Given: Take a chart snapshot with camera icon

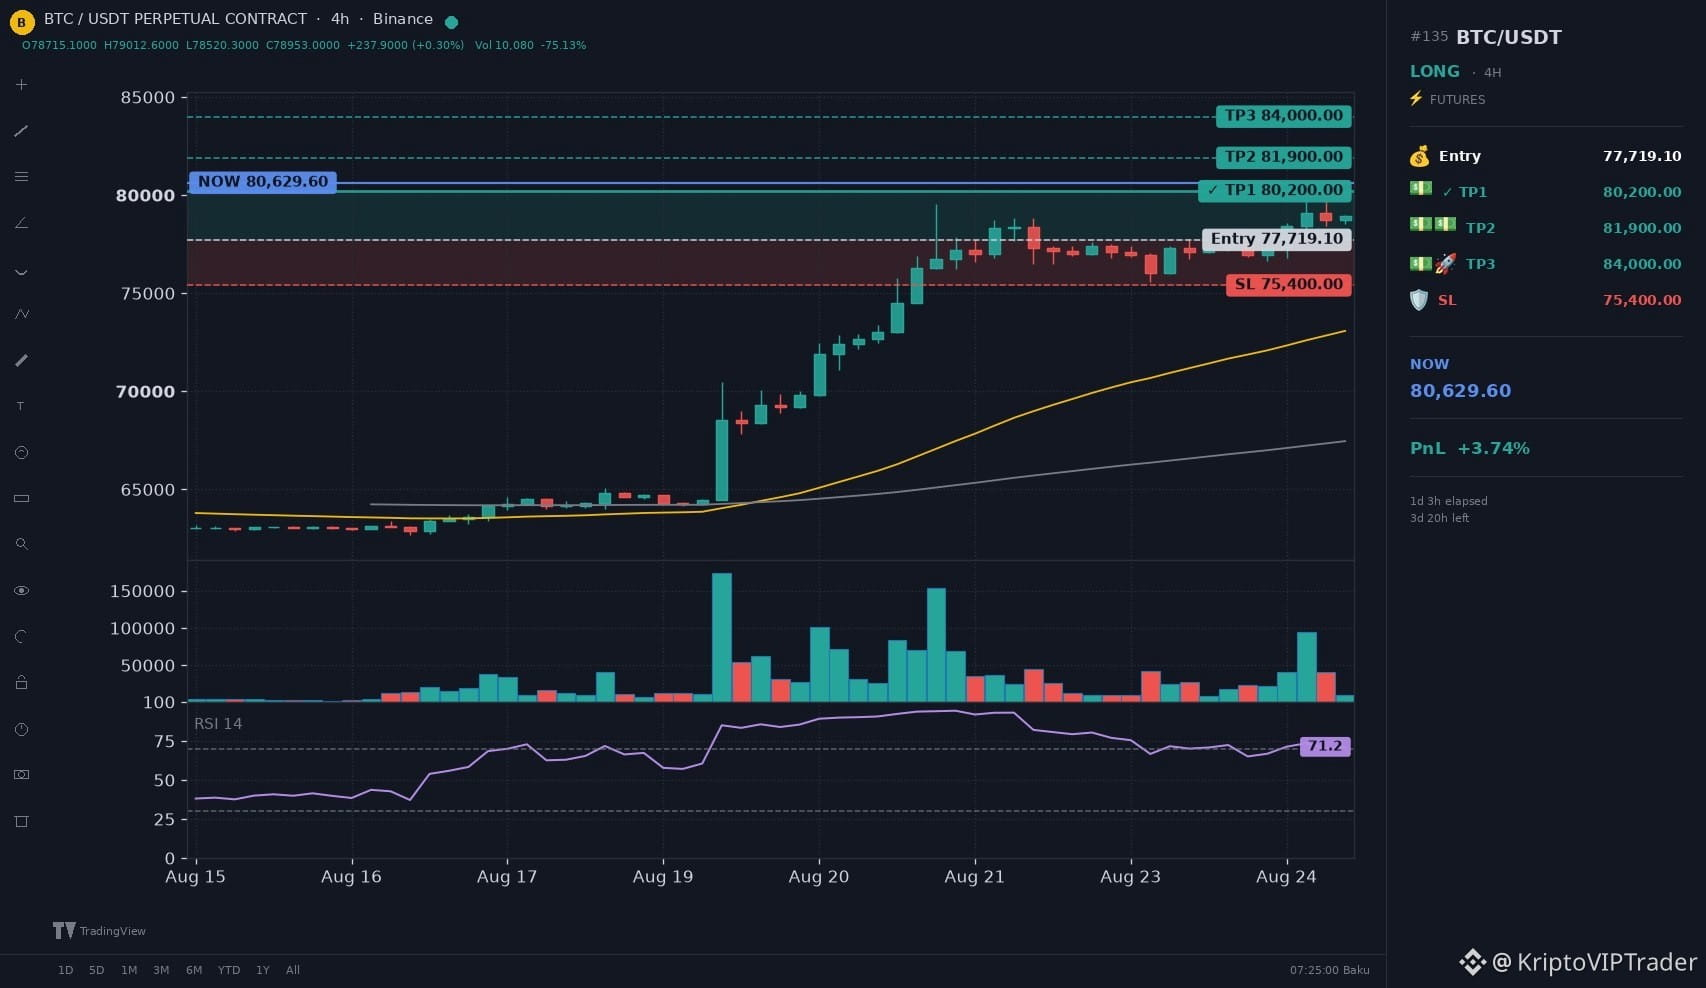Looking at the screenshot, I should pyautogui.click(x=21, y=775).
